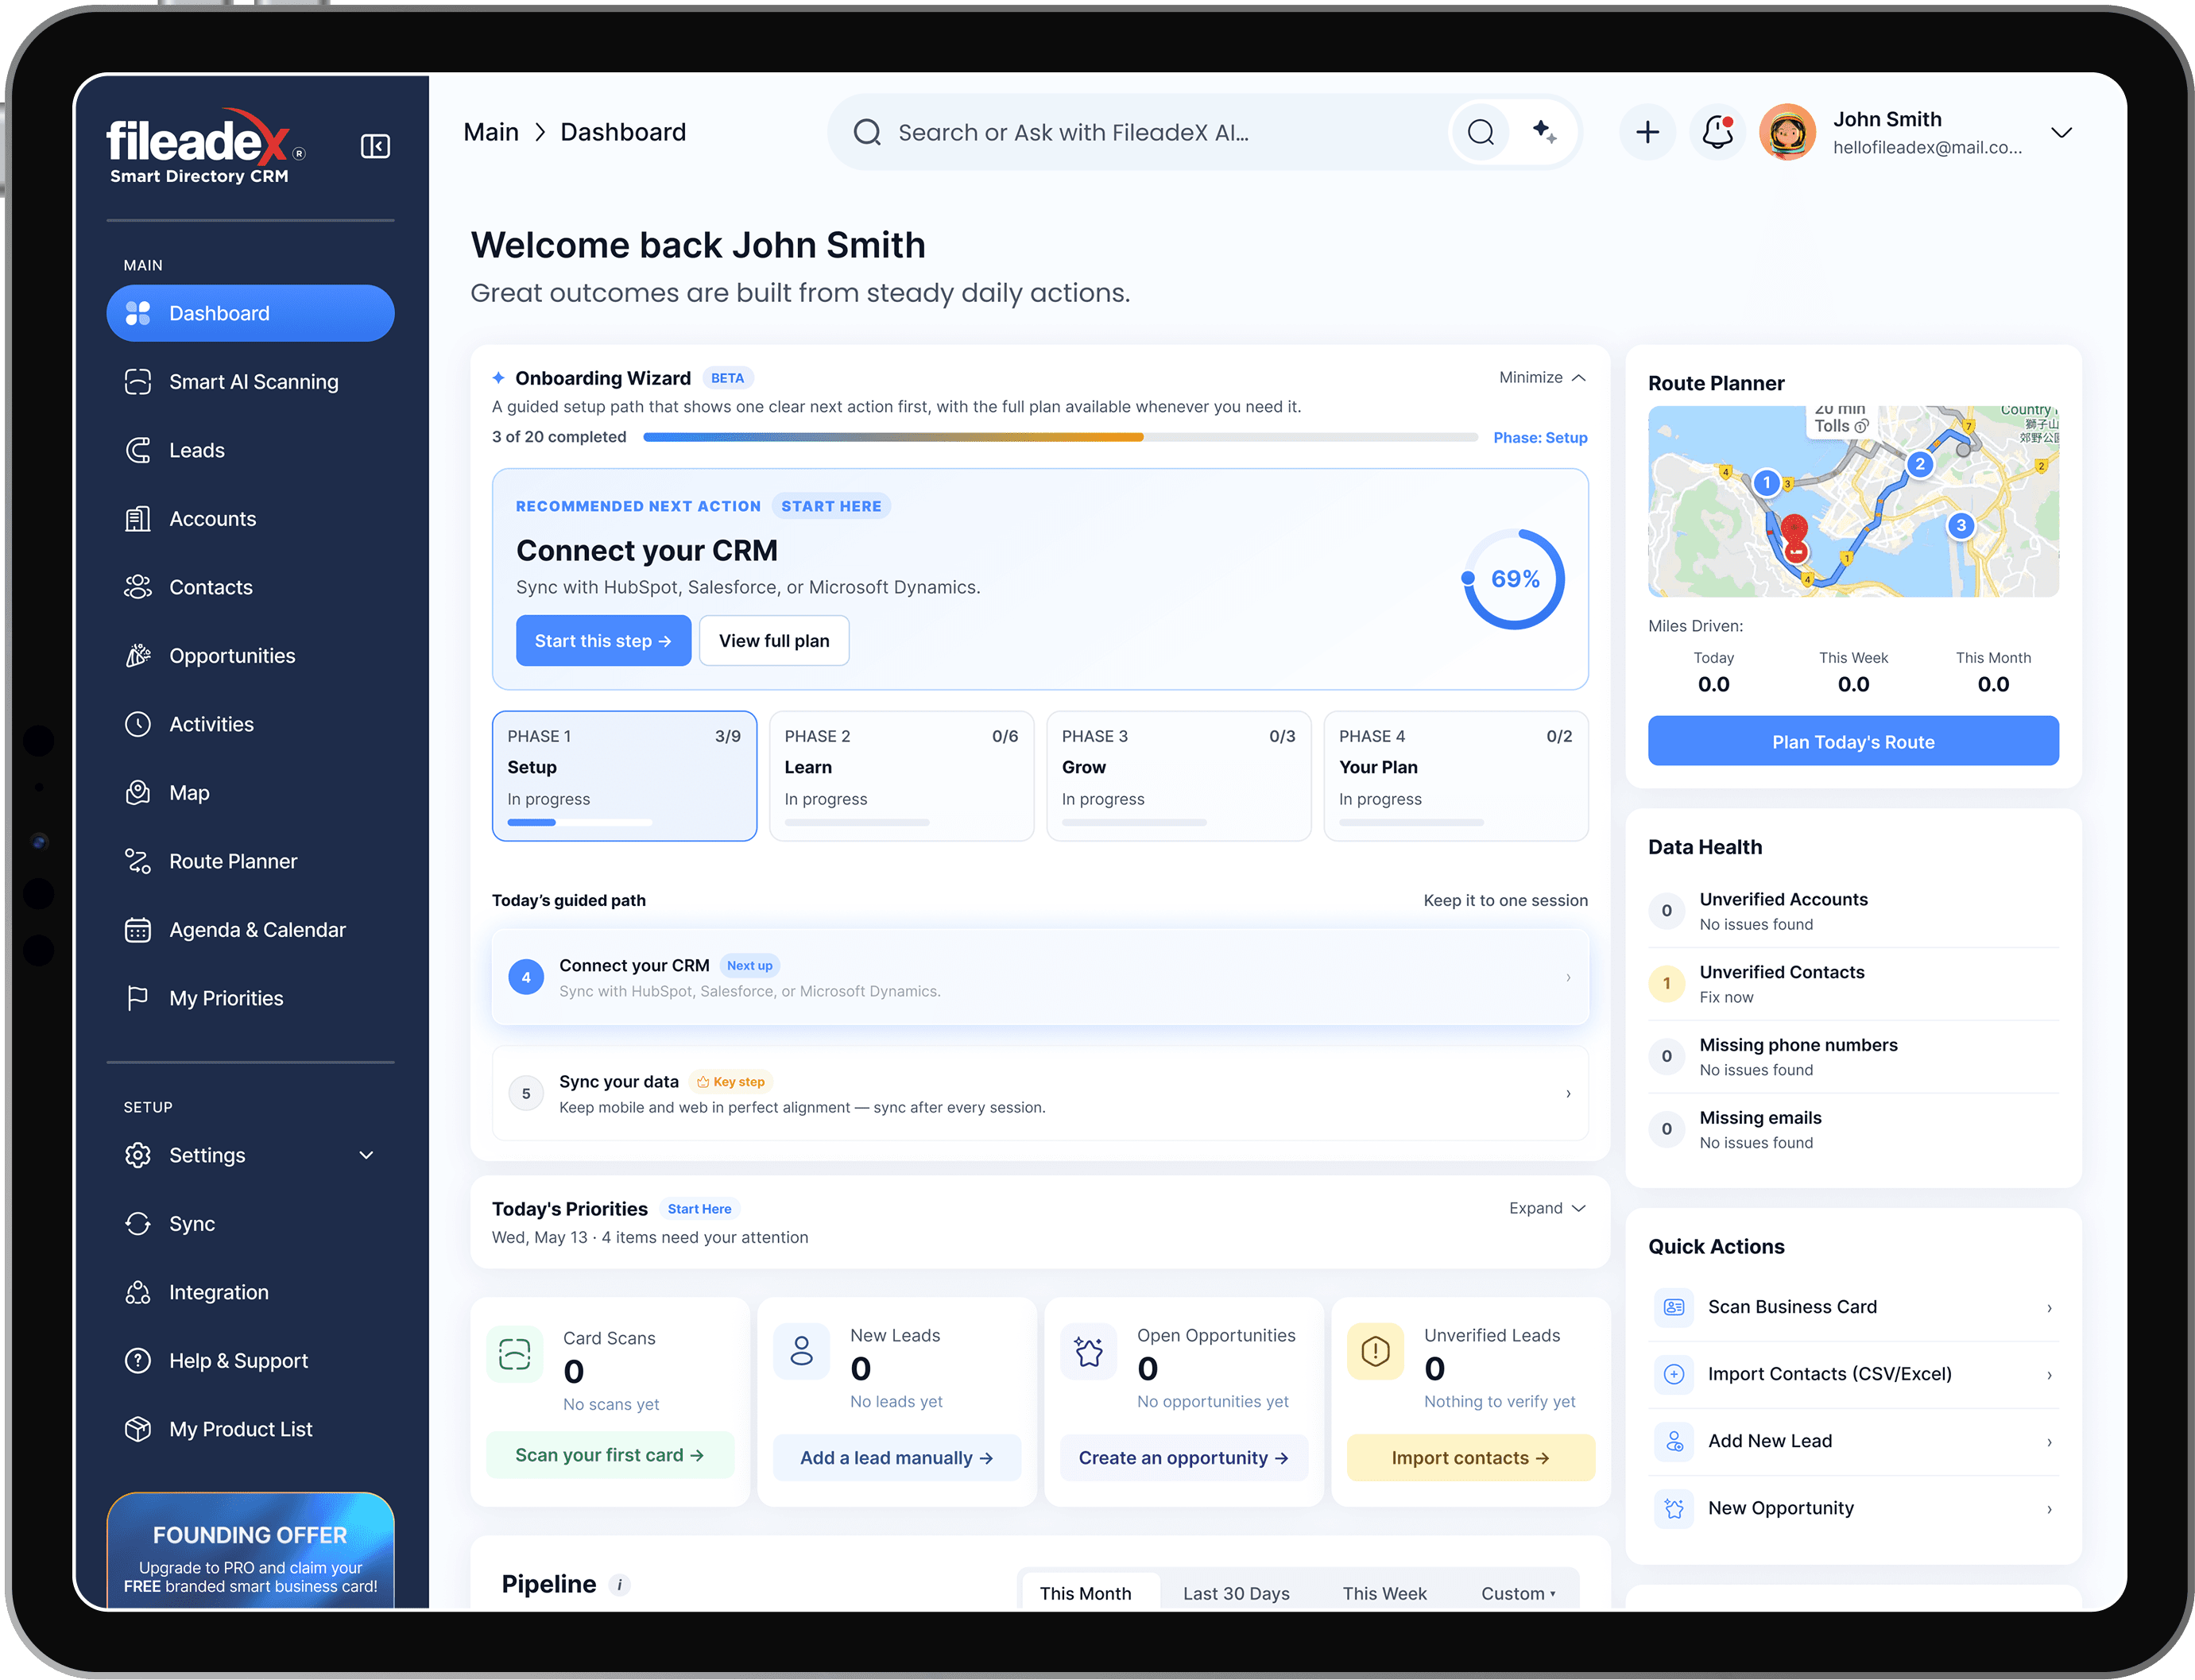Click the New Leads person icon

801,1351
